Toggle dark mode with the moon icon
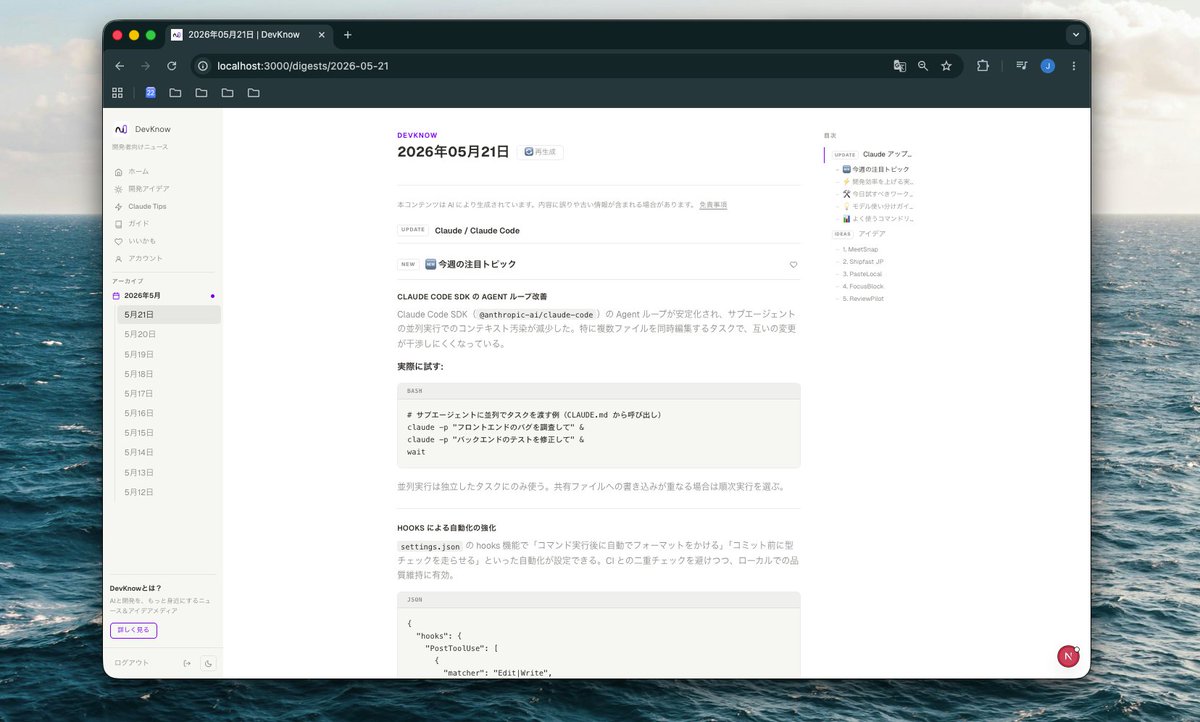1200x722 pixels. click(x=208, y=663)
